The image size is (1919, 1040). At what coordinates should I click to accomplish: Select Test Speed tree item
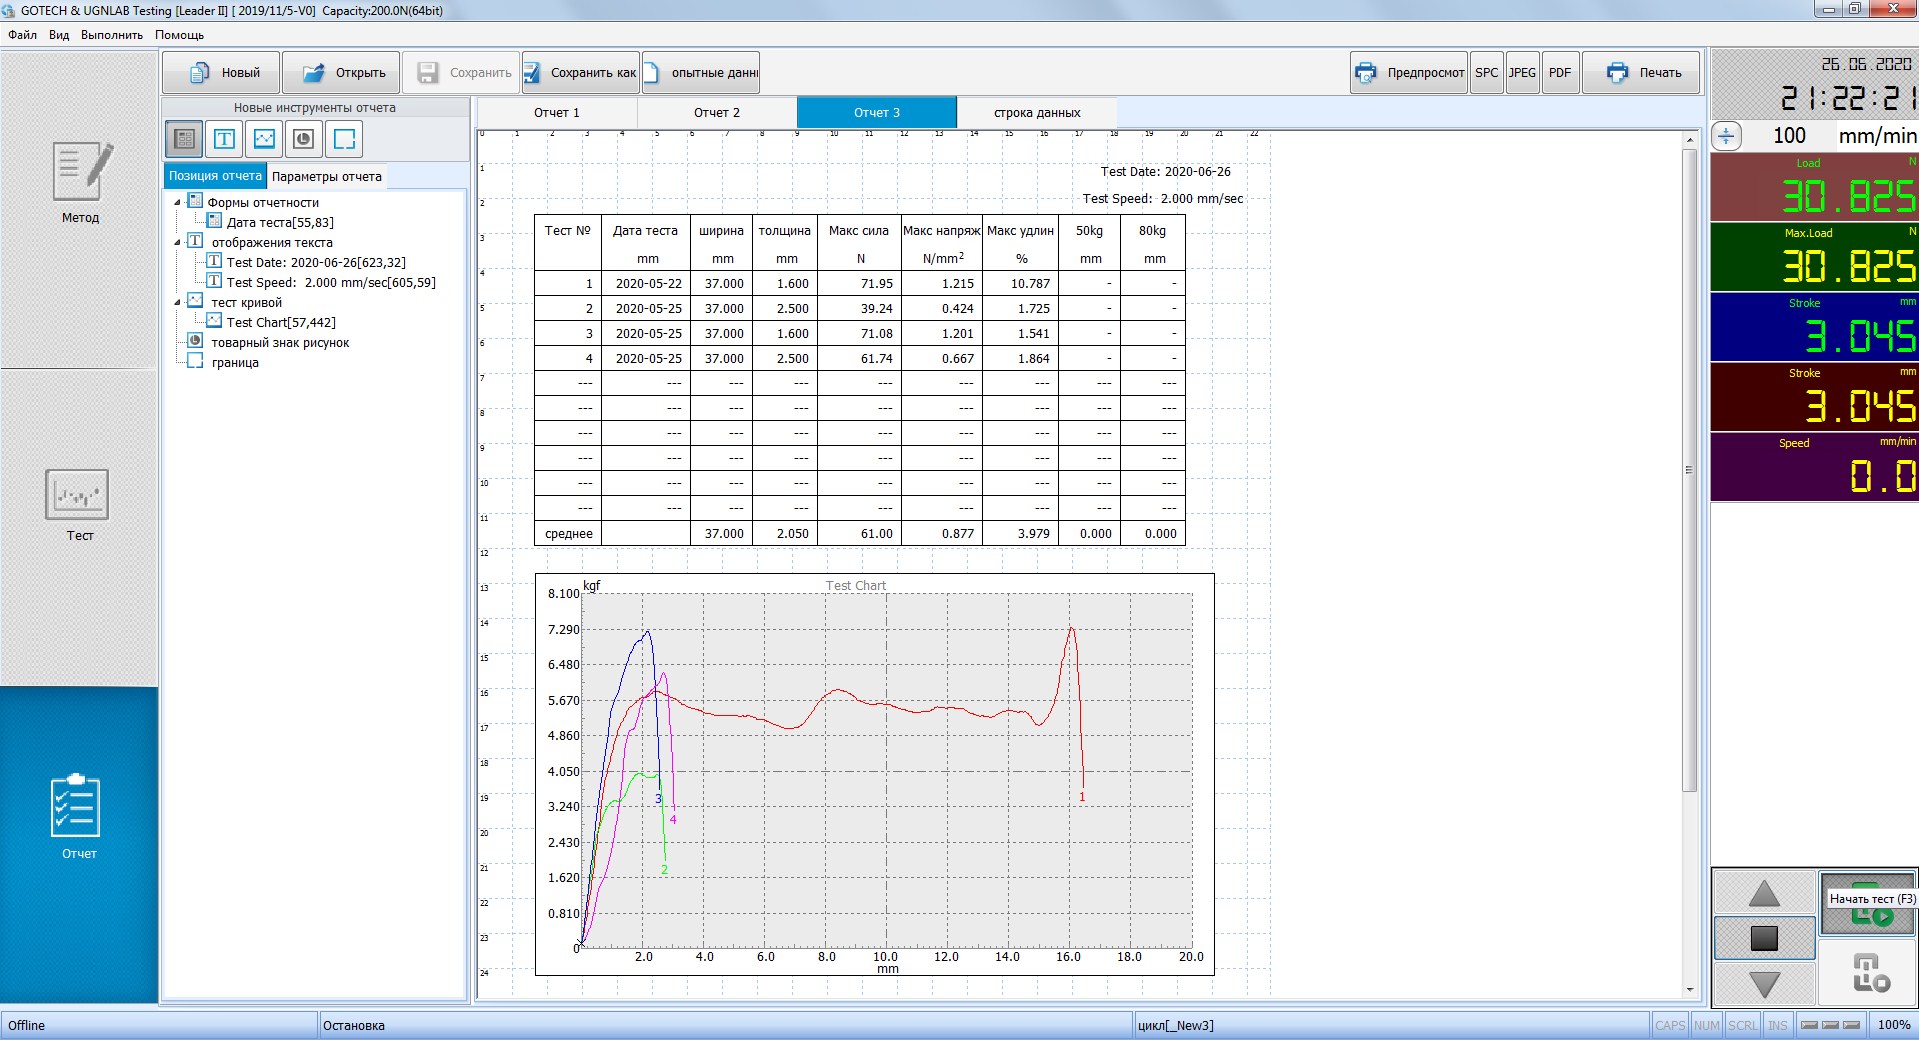point(331,283)
